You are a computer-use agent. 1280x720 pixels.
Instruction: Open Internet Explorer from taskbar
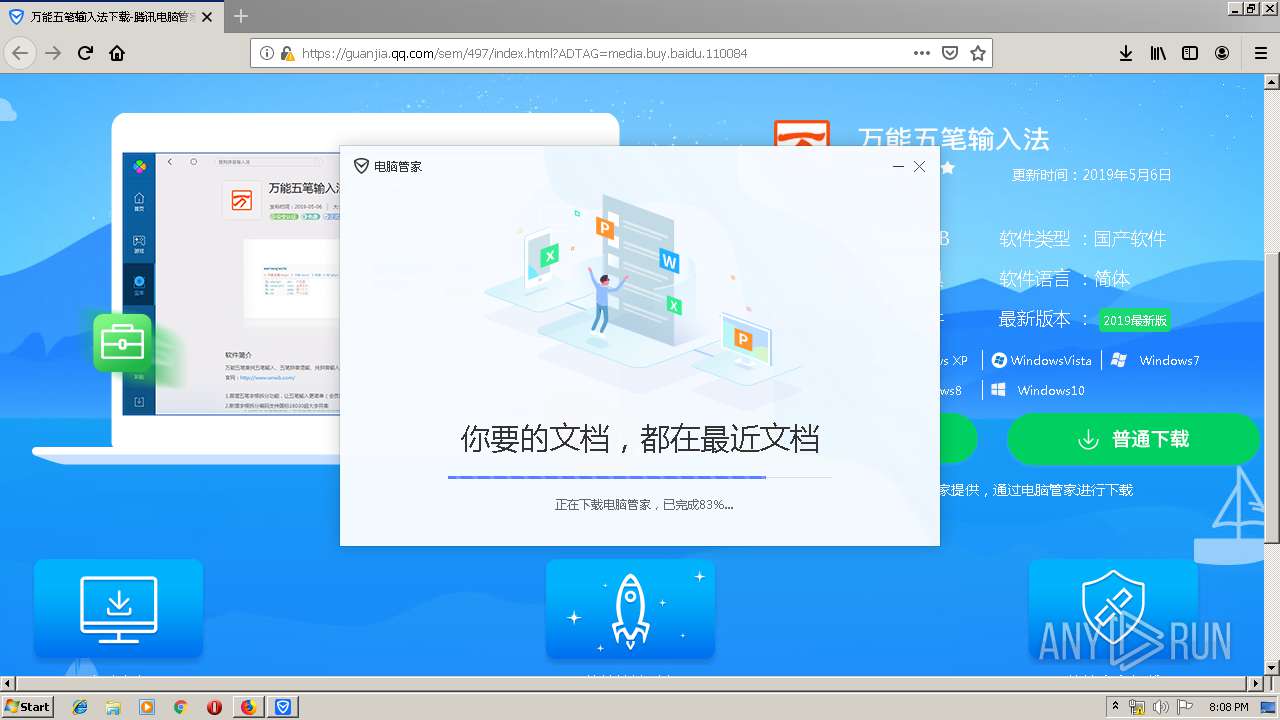pos(80,707)
